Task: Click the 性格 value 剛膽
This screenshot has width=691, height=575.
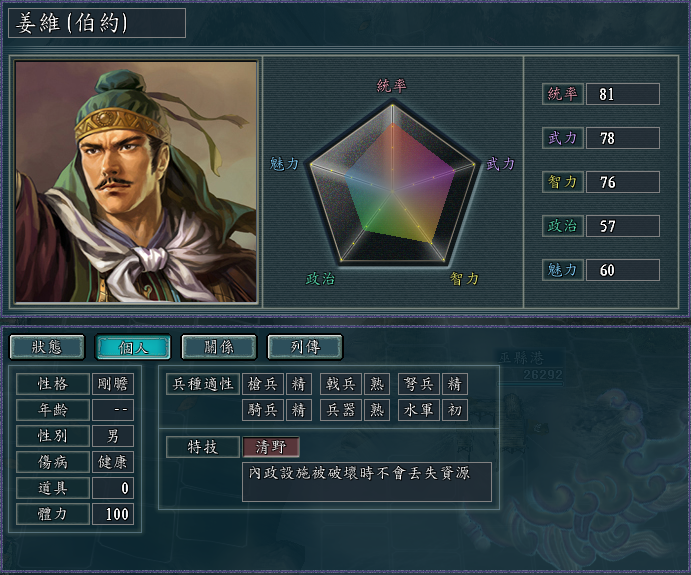Action: point(113,384)
